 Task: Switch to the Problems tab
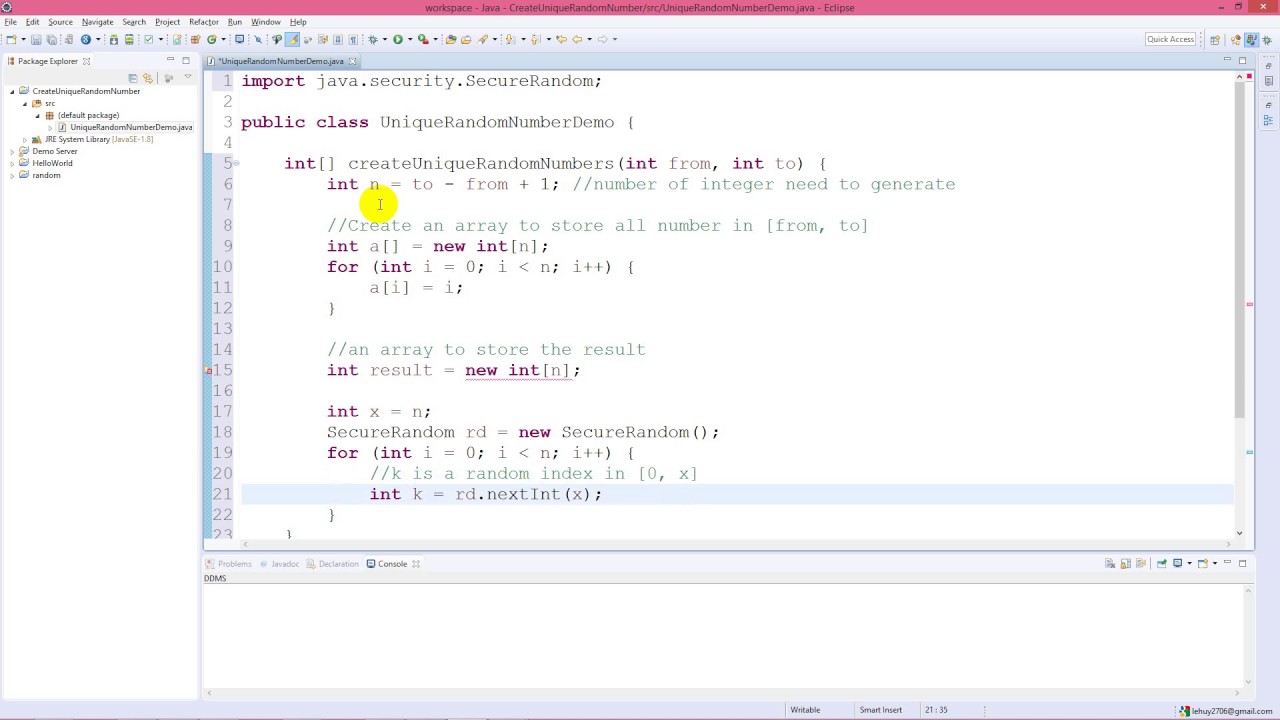click(x=229, y=564)
